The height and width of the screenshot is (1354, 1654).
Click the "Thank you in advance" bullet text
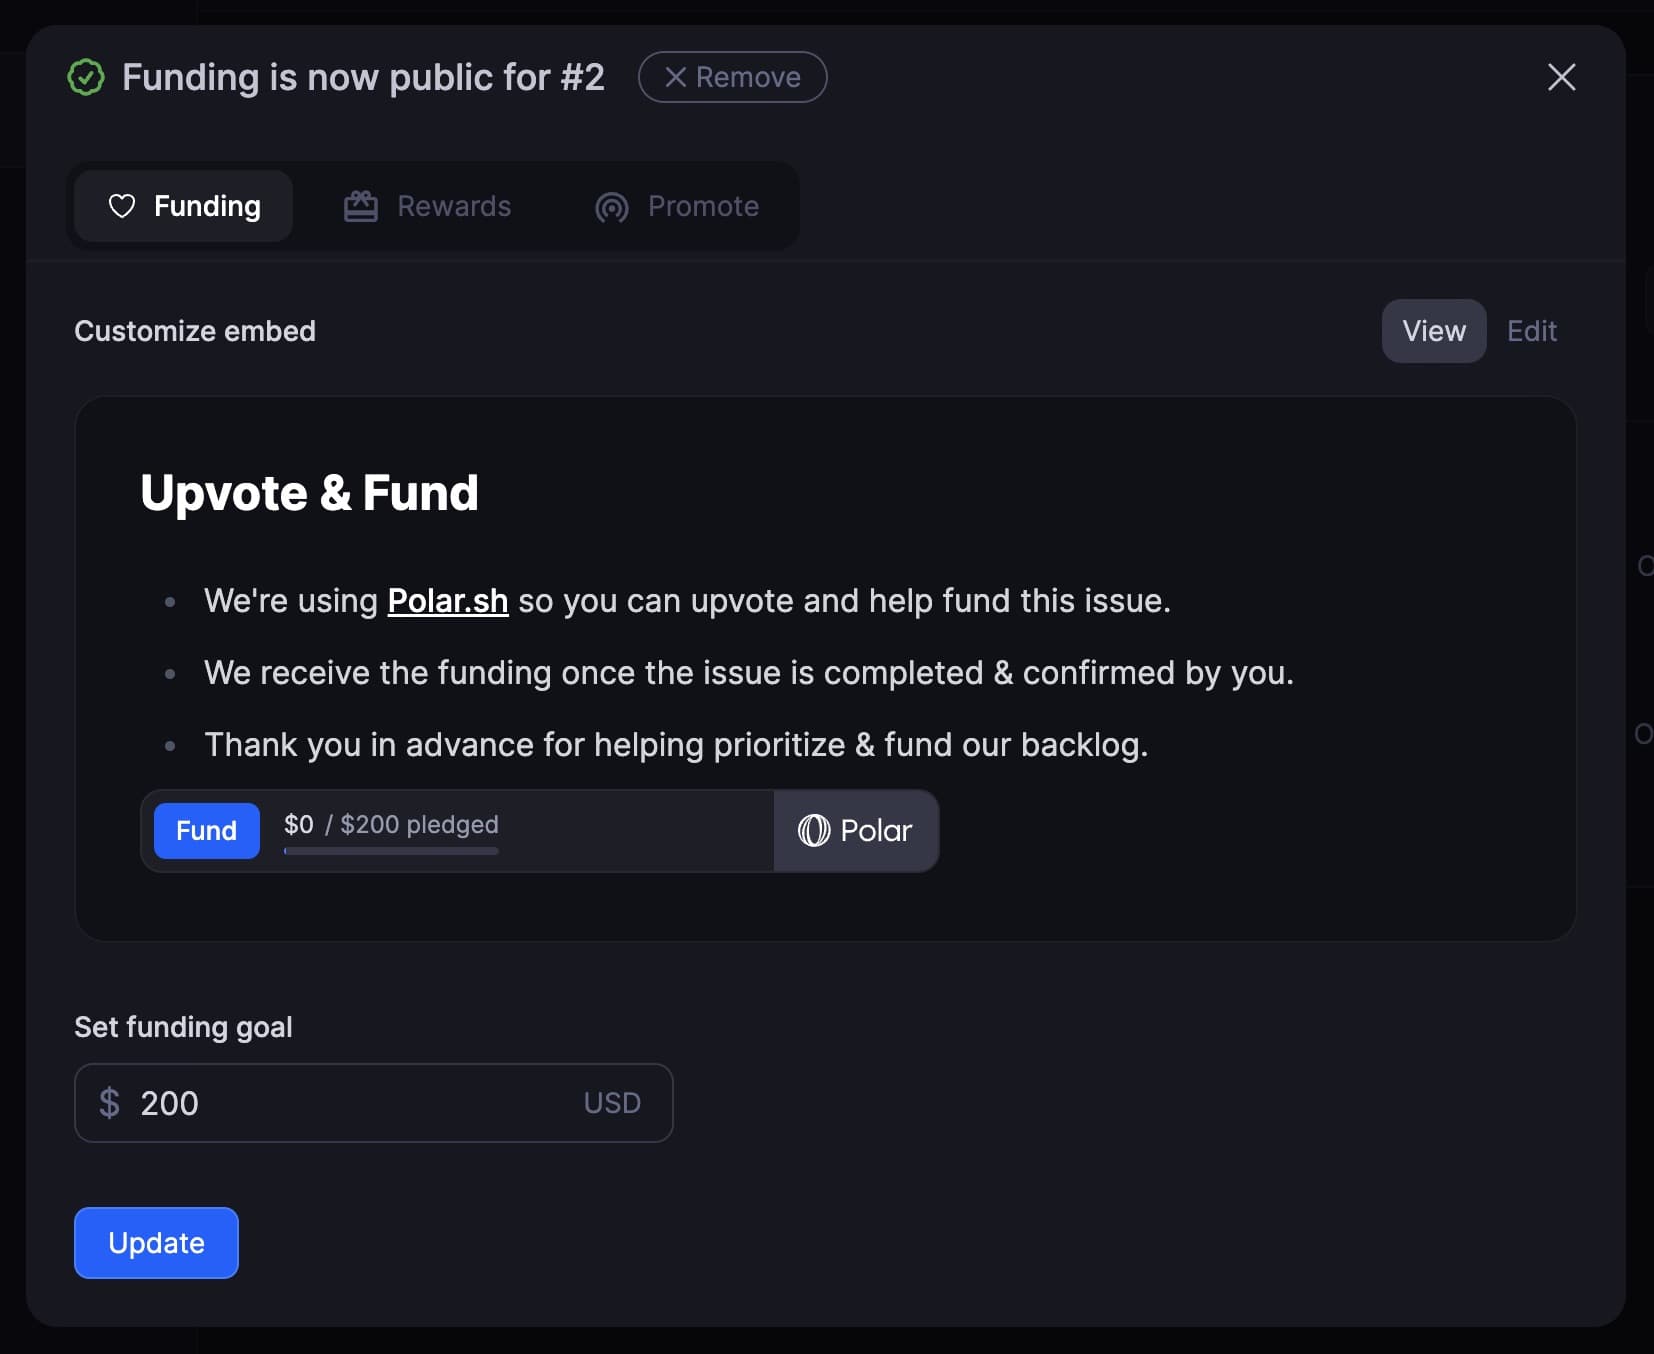(x=676, y=745)
